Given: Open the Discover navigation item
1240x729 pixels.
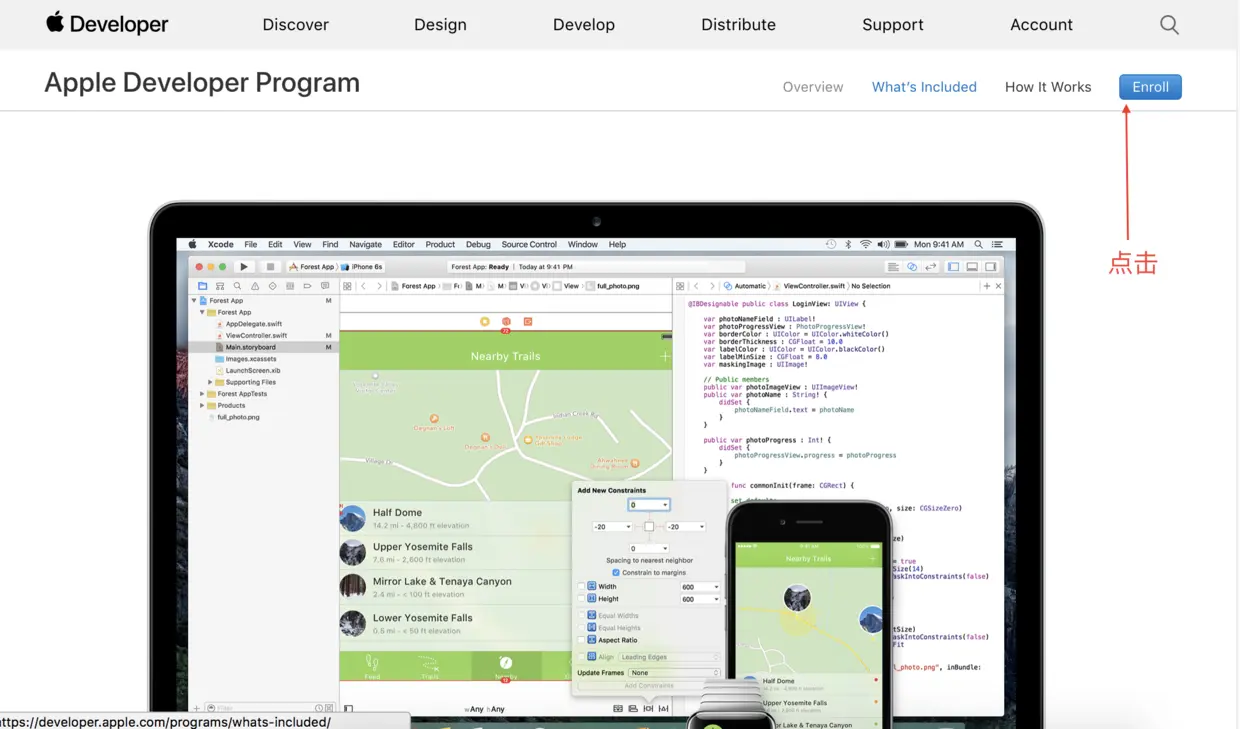Looking at the screenshot, I should (295, 24).
